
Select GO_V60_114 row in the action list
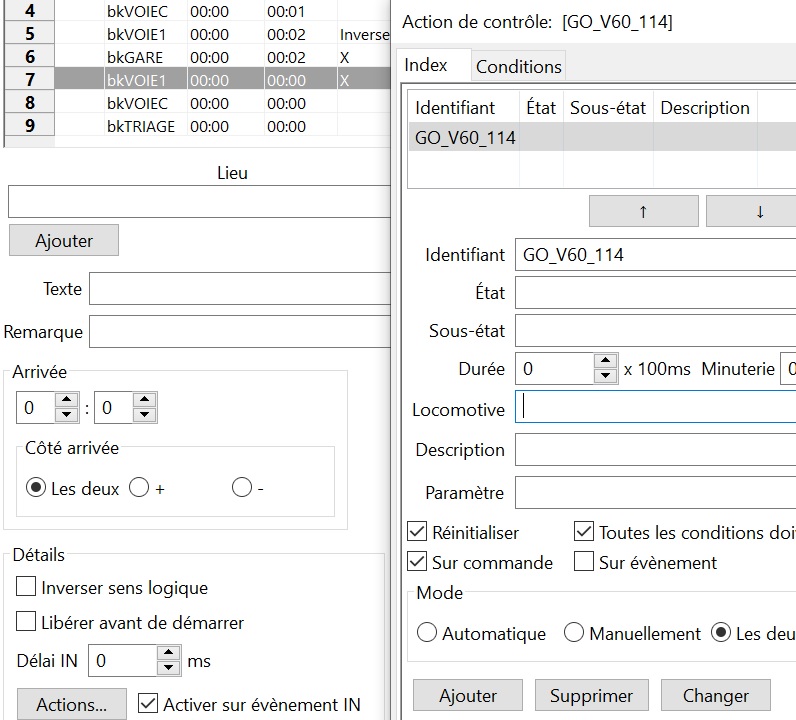click(602, 137)
